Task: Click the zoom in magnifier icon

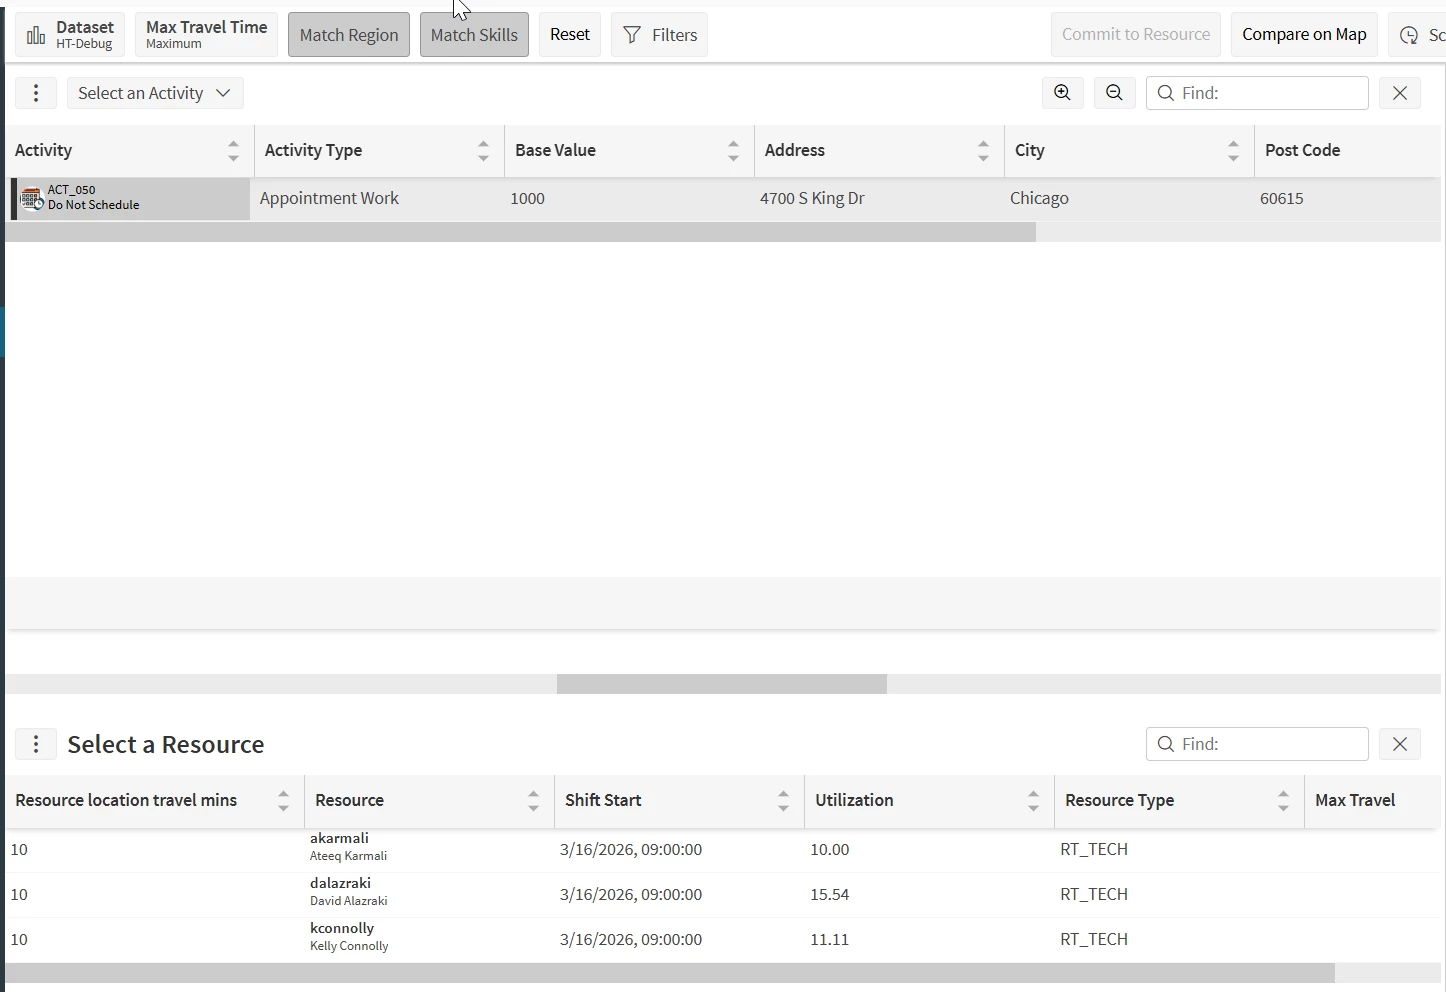Action: click(1062, 93)
